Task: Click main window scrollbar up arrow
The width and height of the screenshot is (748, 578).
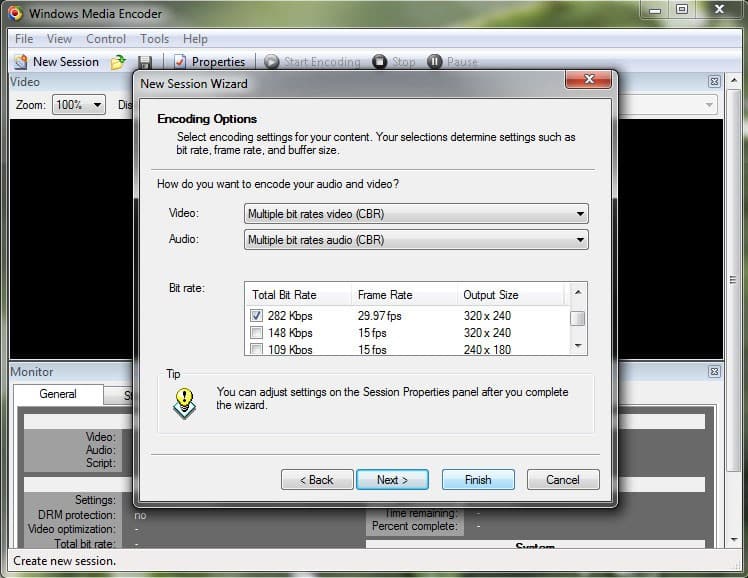Action: tap(734, 80)
